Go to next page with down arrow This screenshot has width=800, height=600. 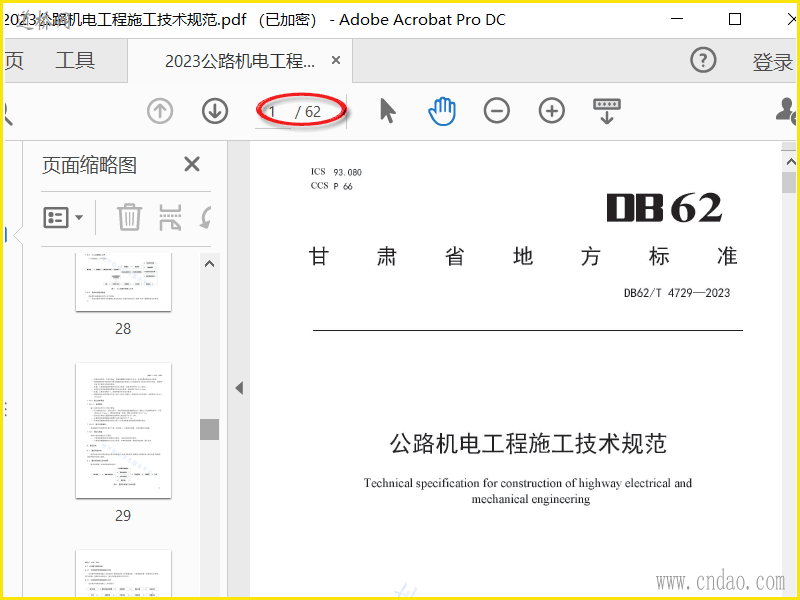point(215,111)
